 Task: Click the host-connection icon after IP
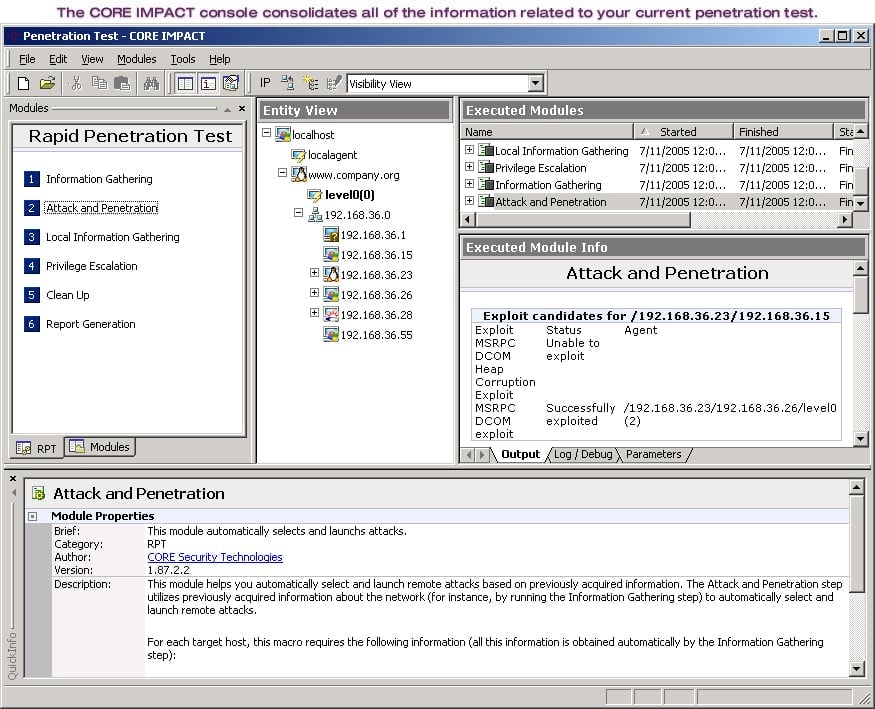[287, 84]
